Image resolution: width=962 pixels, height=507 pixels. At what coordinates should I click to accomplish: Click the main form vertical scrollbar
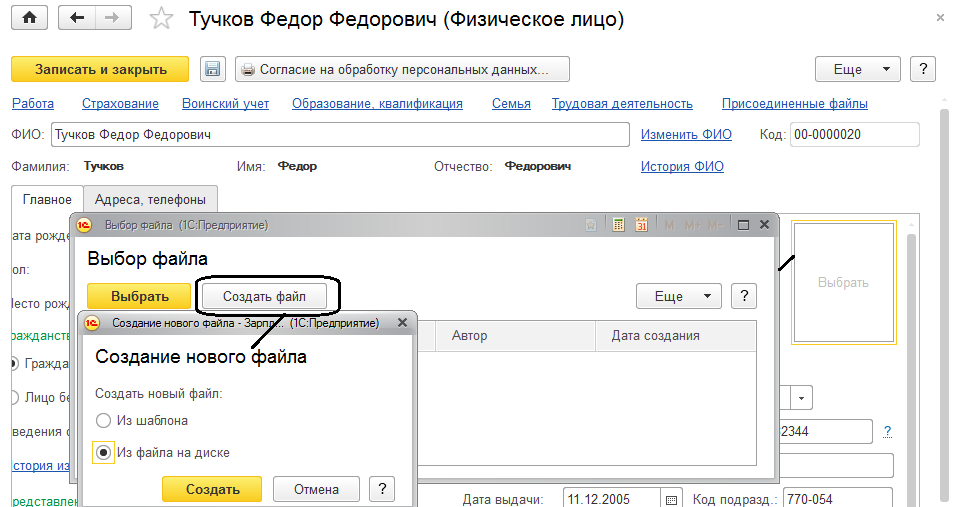coord(945,307)
